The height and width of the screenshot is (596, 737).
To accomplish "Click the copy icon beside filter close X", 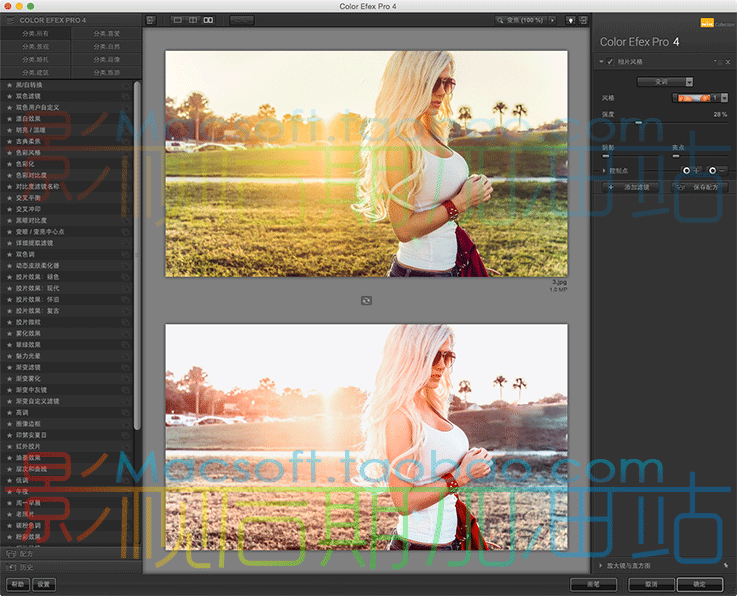I will (x=719, y=62).
